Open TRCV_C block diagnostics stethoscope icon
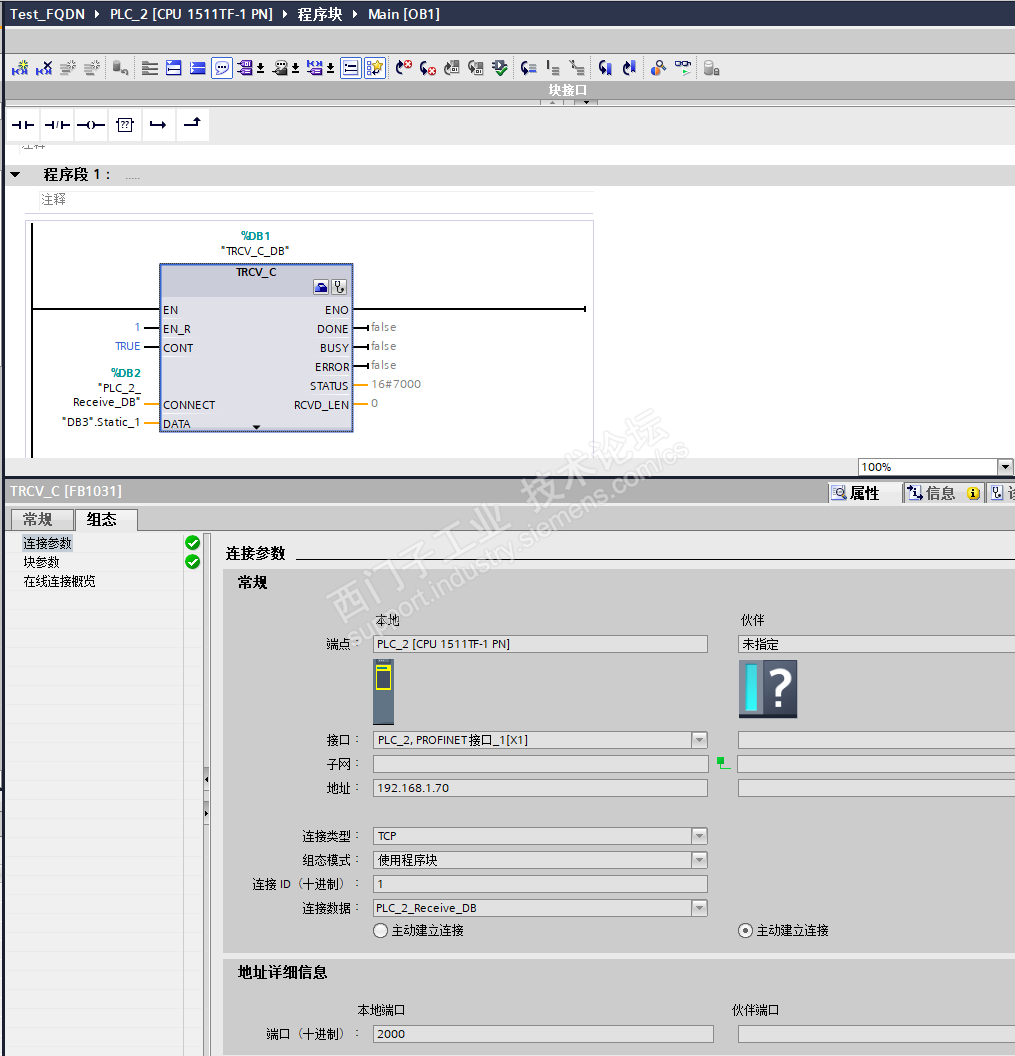The image size is (1015, 1056). pyautogui.click(x=339, y=288)
